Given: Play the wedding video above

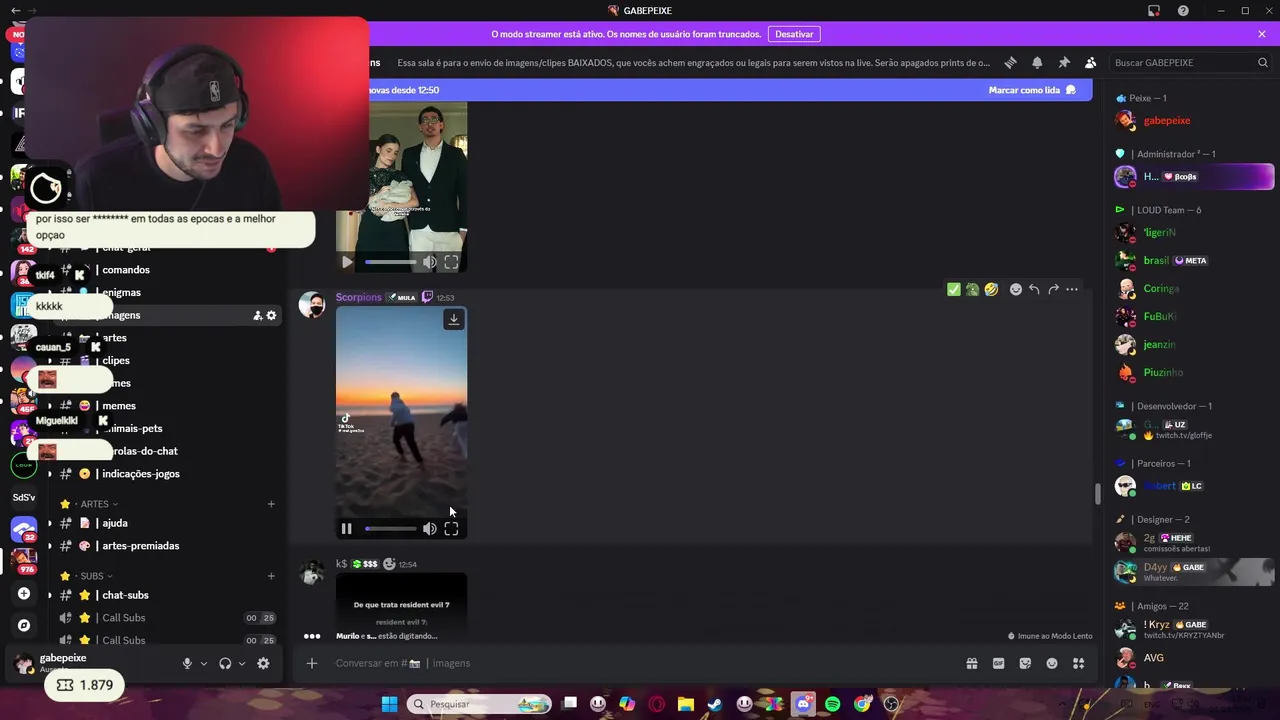Looking at the screenshot, I should (346, 262).
